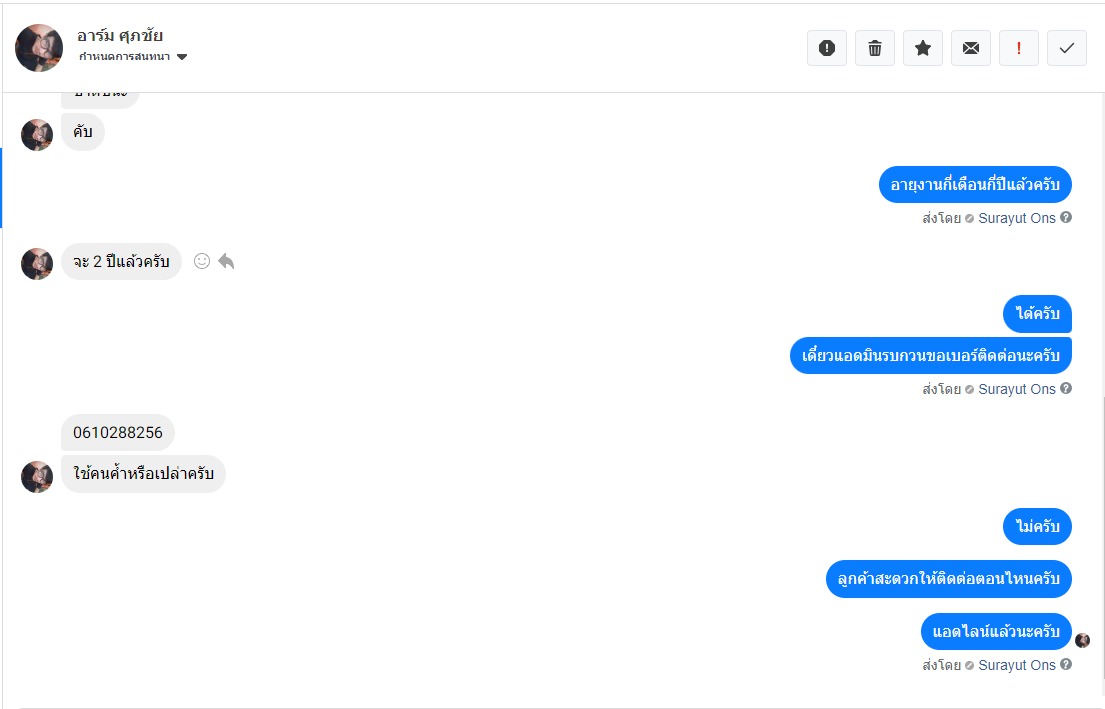Delete the conversation with the trash icon
1105x709 pixels.
tap(875, 48)
